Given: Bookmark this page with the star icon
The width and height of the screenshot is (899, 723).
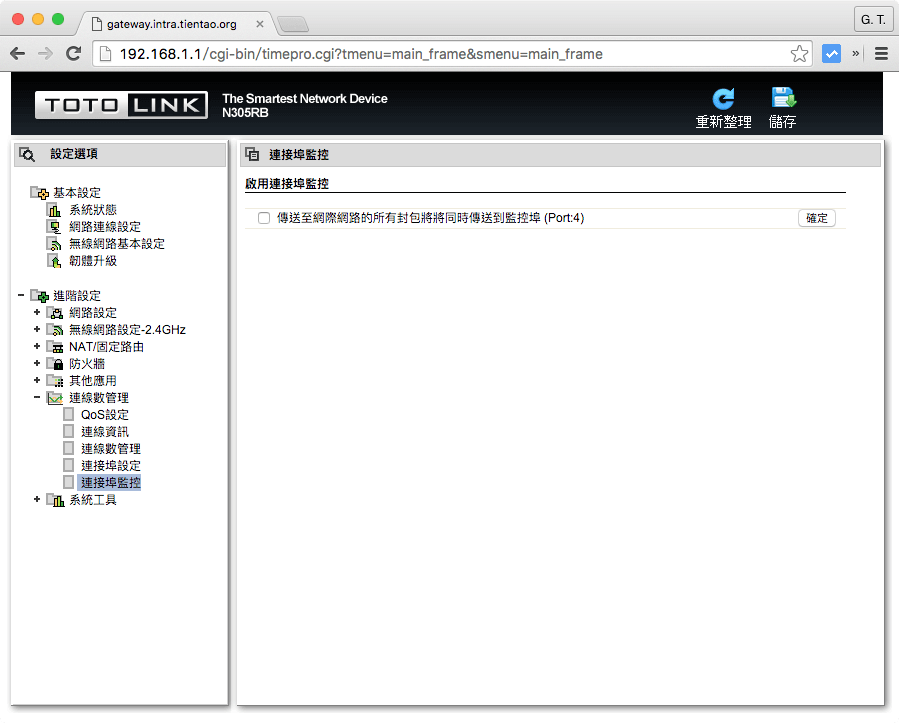Looking at the screenshot, I should click(799, 54).
